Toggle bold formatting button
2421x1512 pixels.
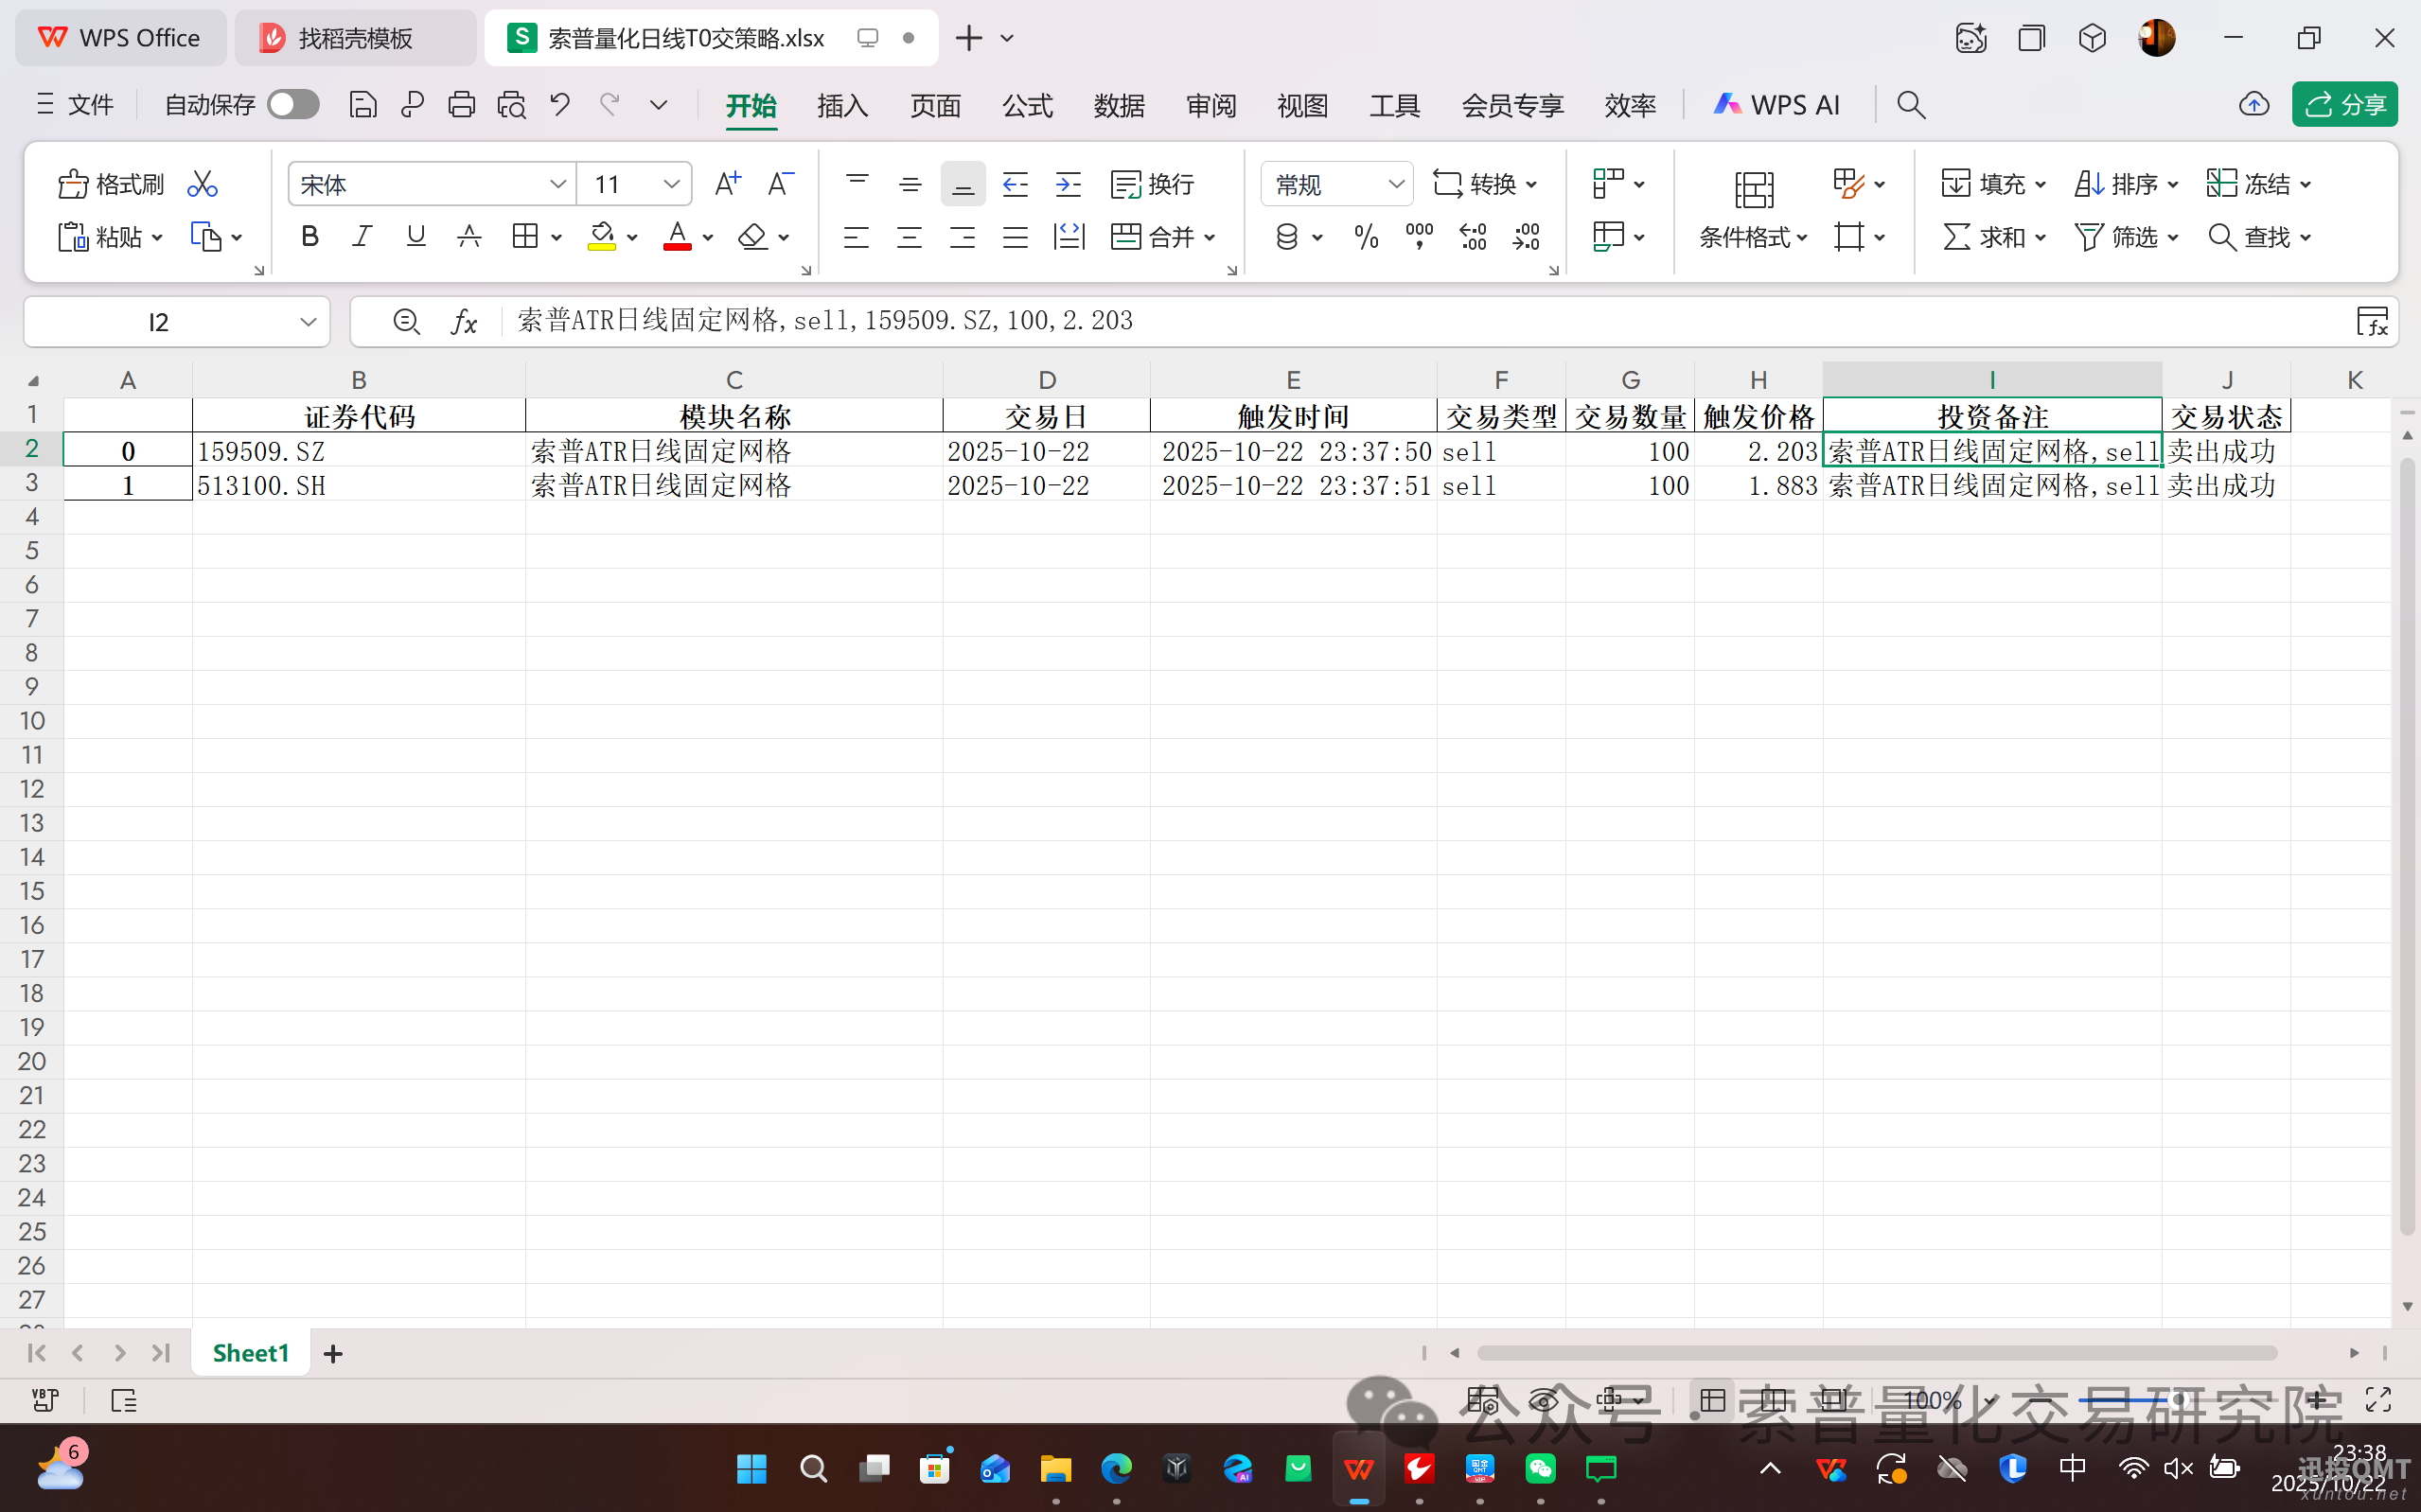[x=309, y=237]
